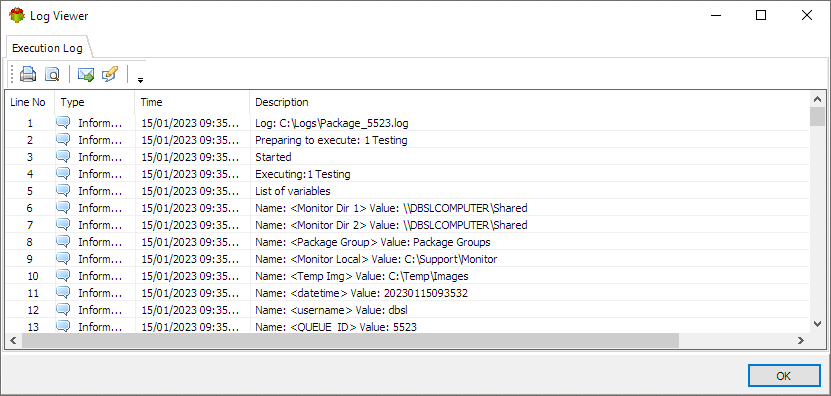The image size is (831, 396).
Task: Click 'Inform...' type text on line 2
Action: 100,140
